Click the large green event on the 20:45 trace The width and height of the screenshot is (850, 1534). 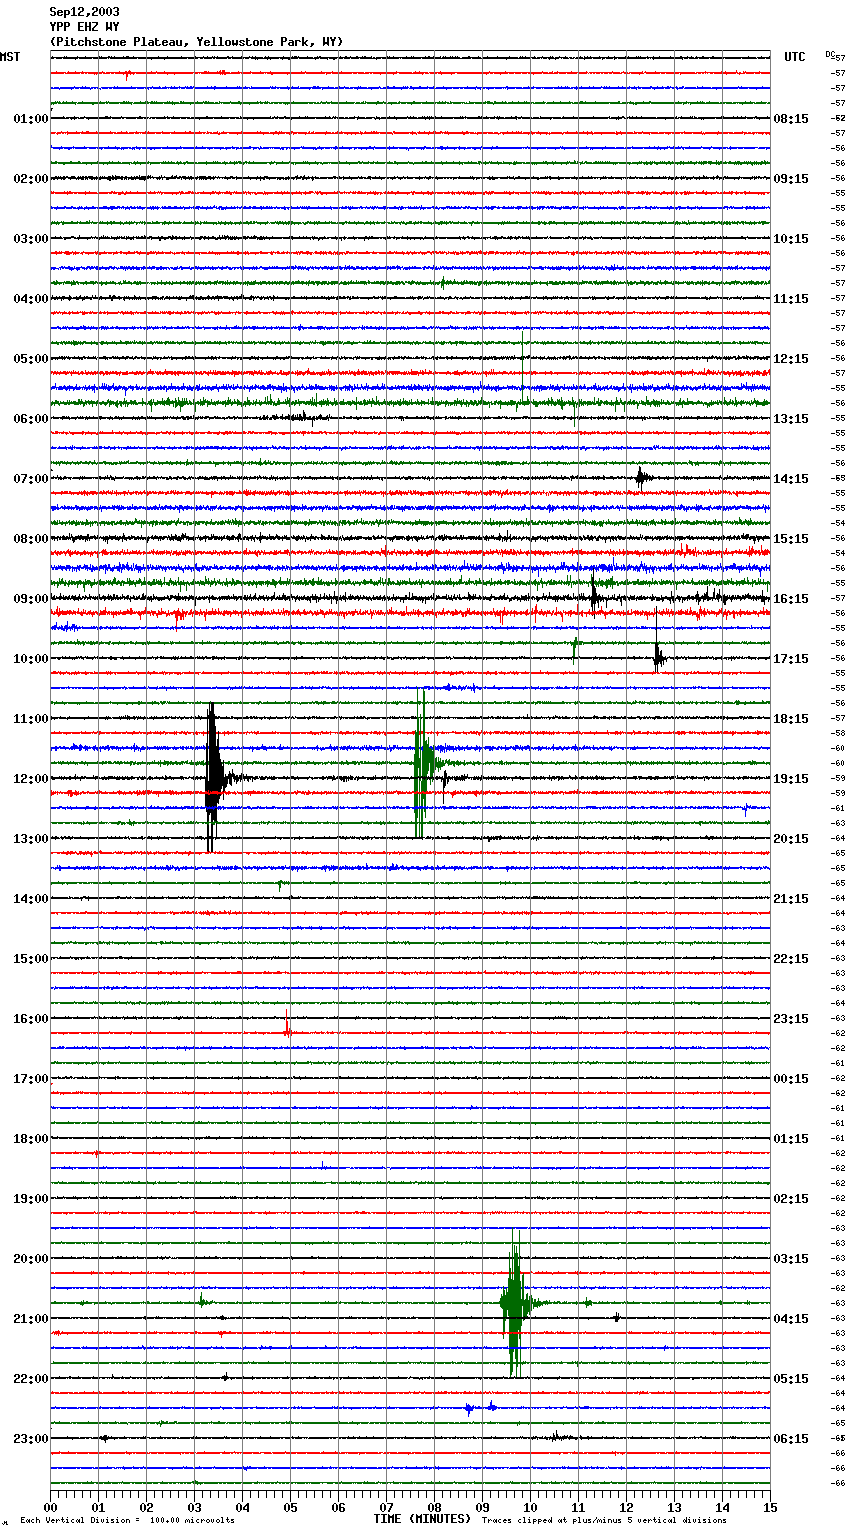514,1303
